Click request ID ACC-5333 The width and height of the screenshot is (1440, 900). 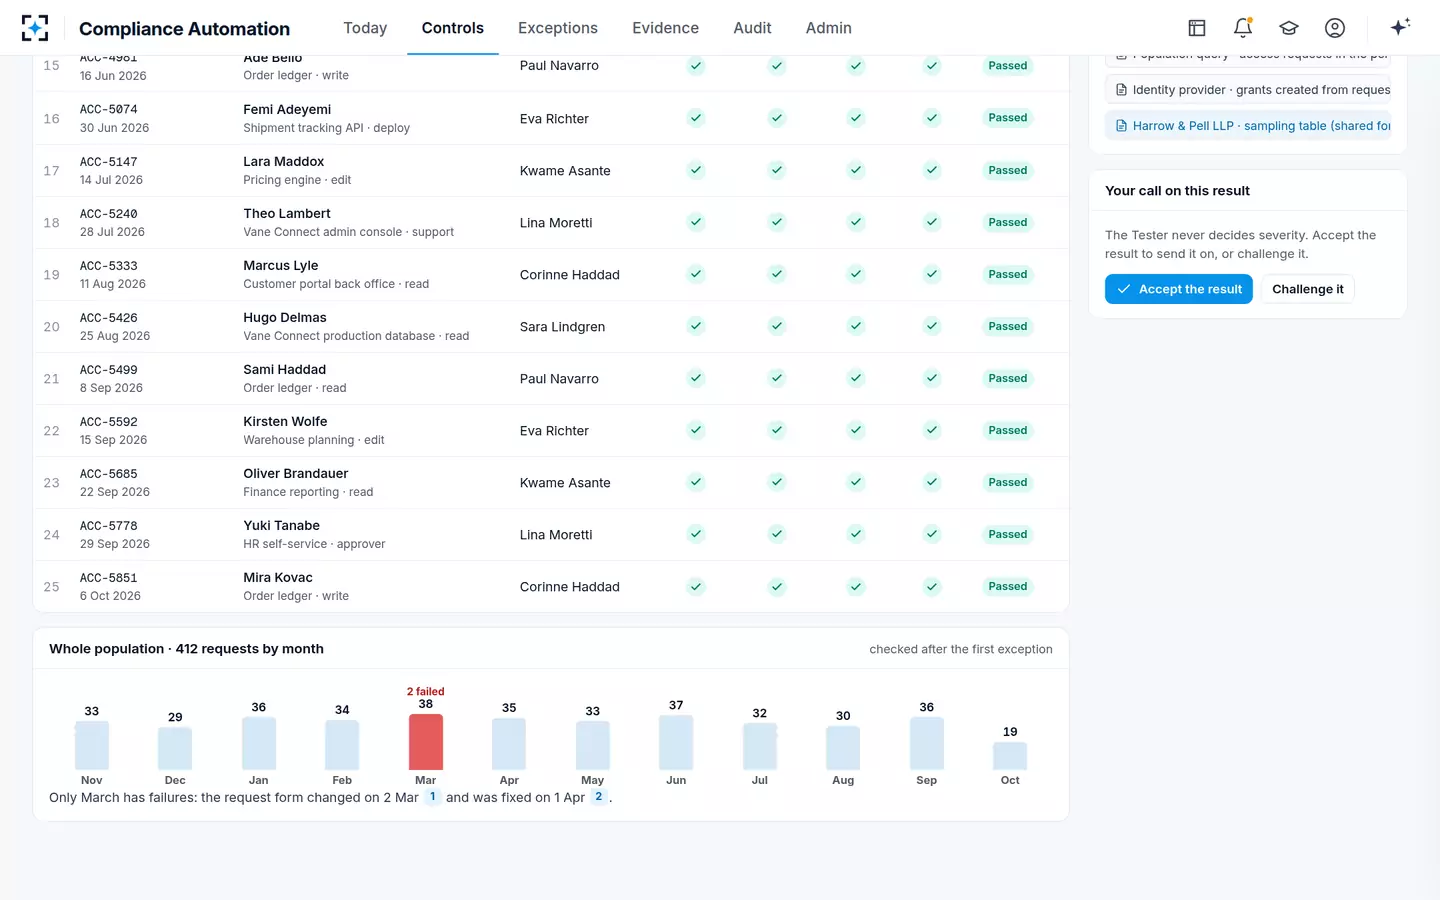(x=109, y=266)
